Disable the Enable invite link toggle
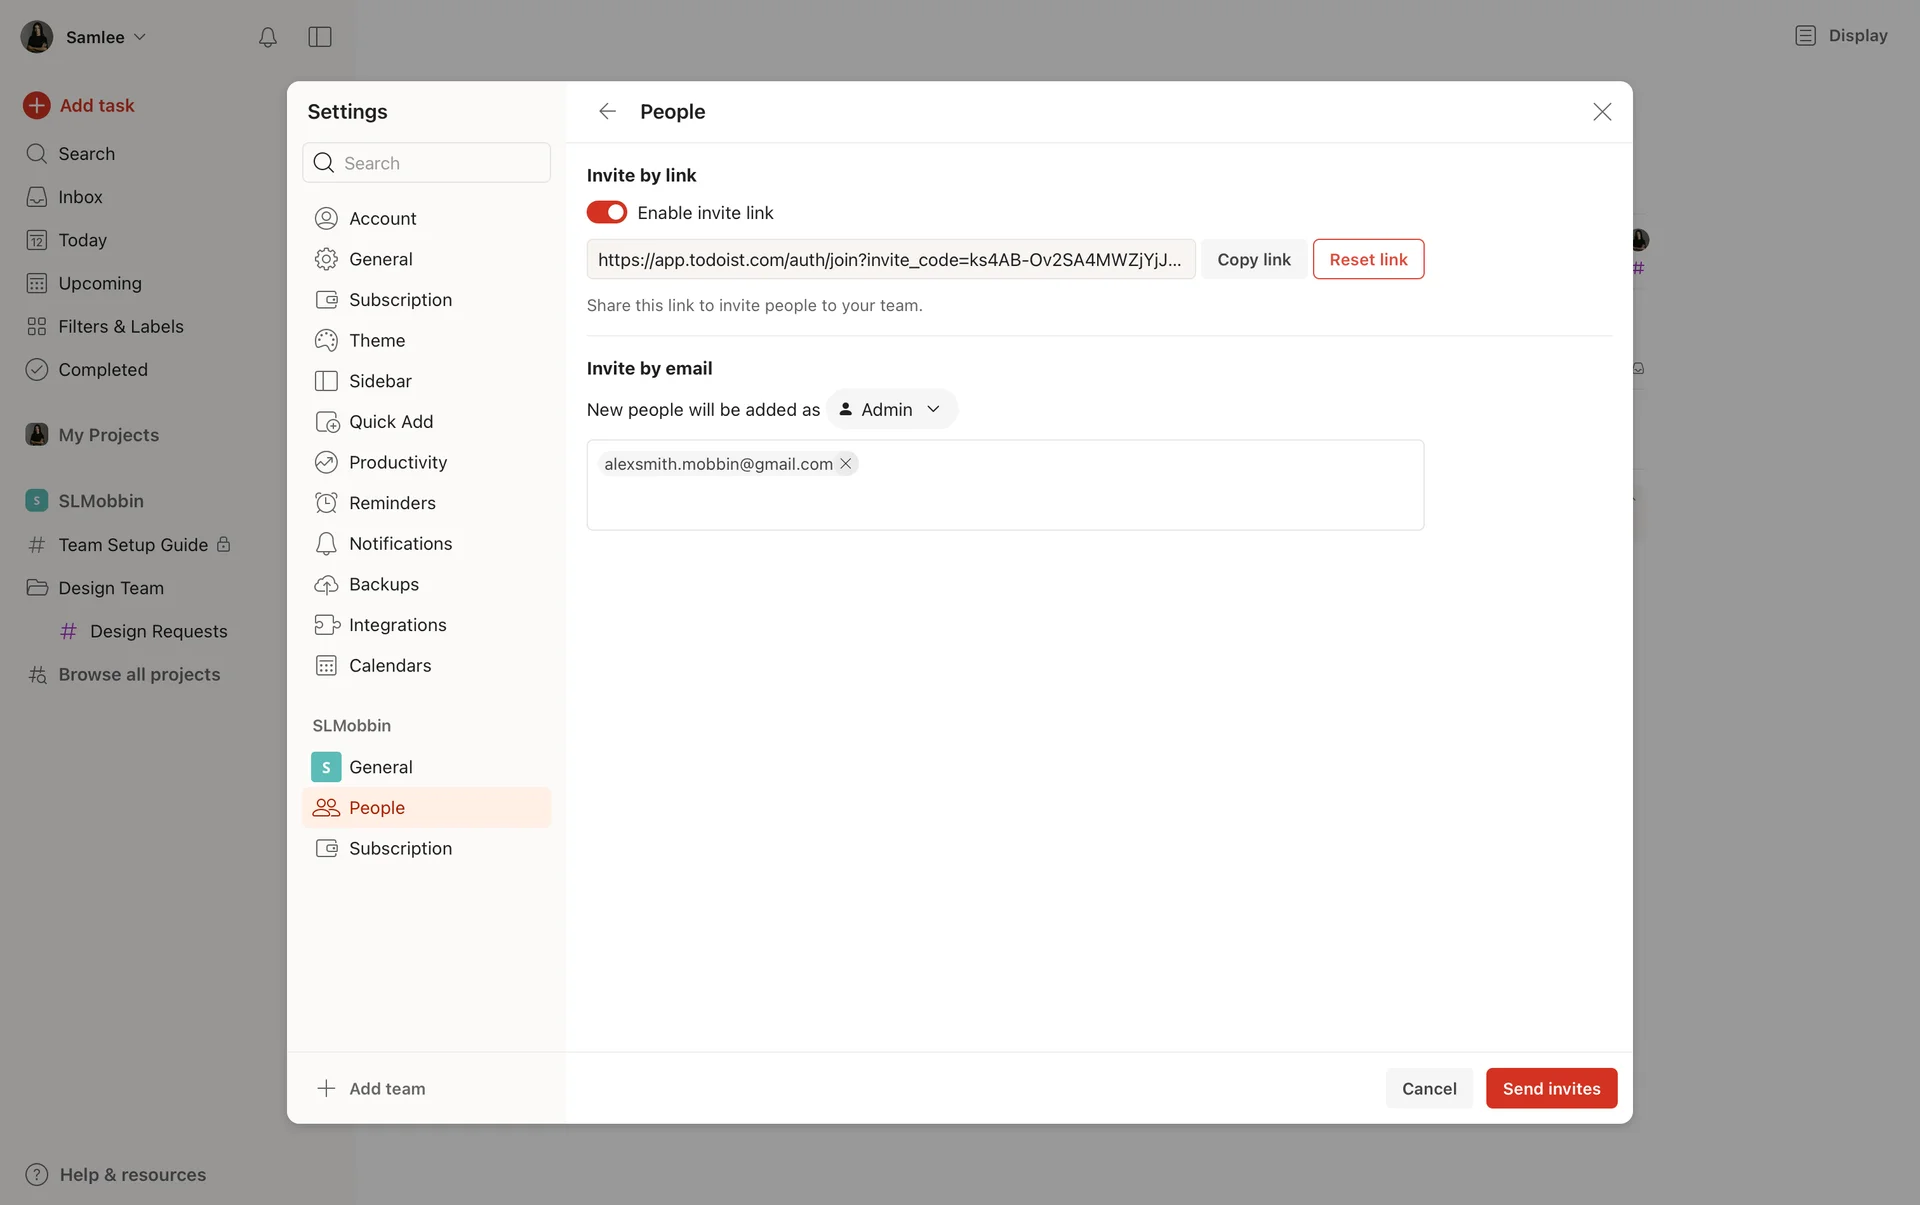The width and height of the screenshot is (1920, 1205). tap(606, 213)
